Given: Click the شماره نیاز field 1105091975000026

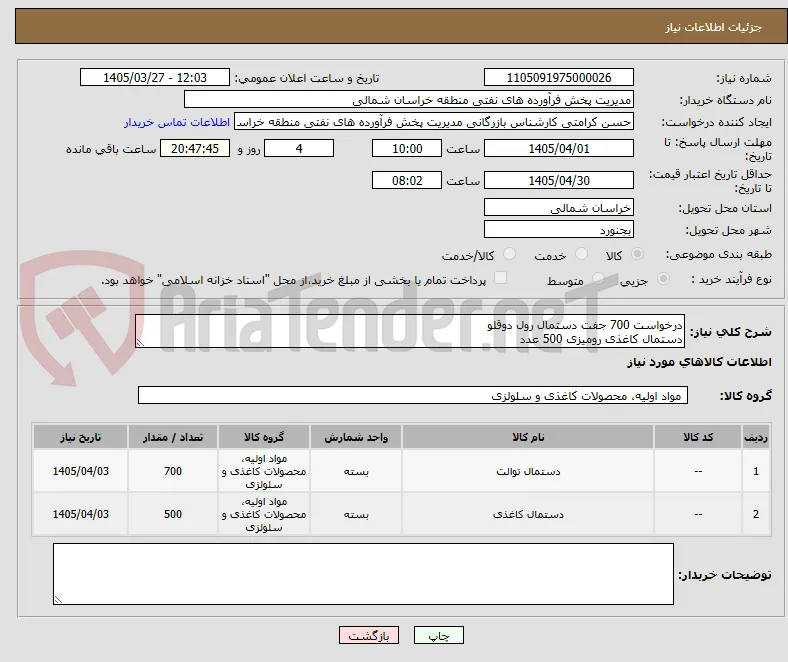Looking at the screenshot, I should click(x=558, y=77).
